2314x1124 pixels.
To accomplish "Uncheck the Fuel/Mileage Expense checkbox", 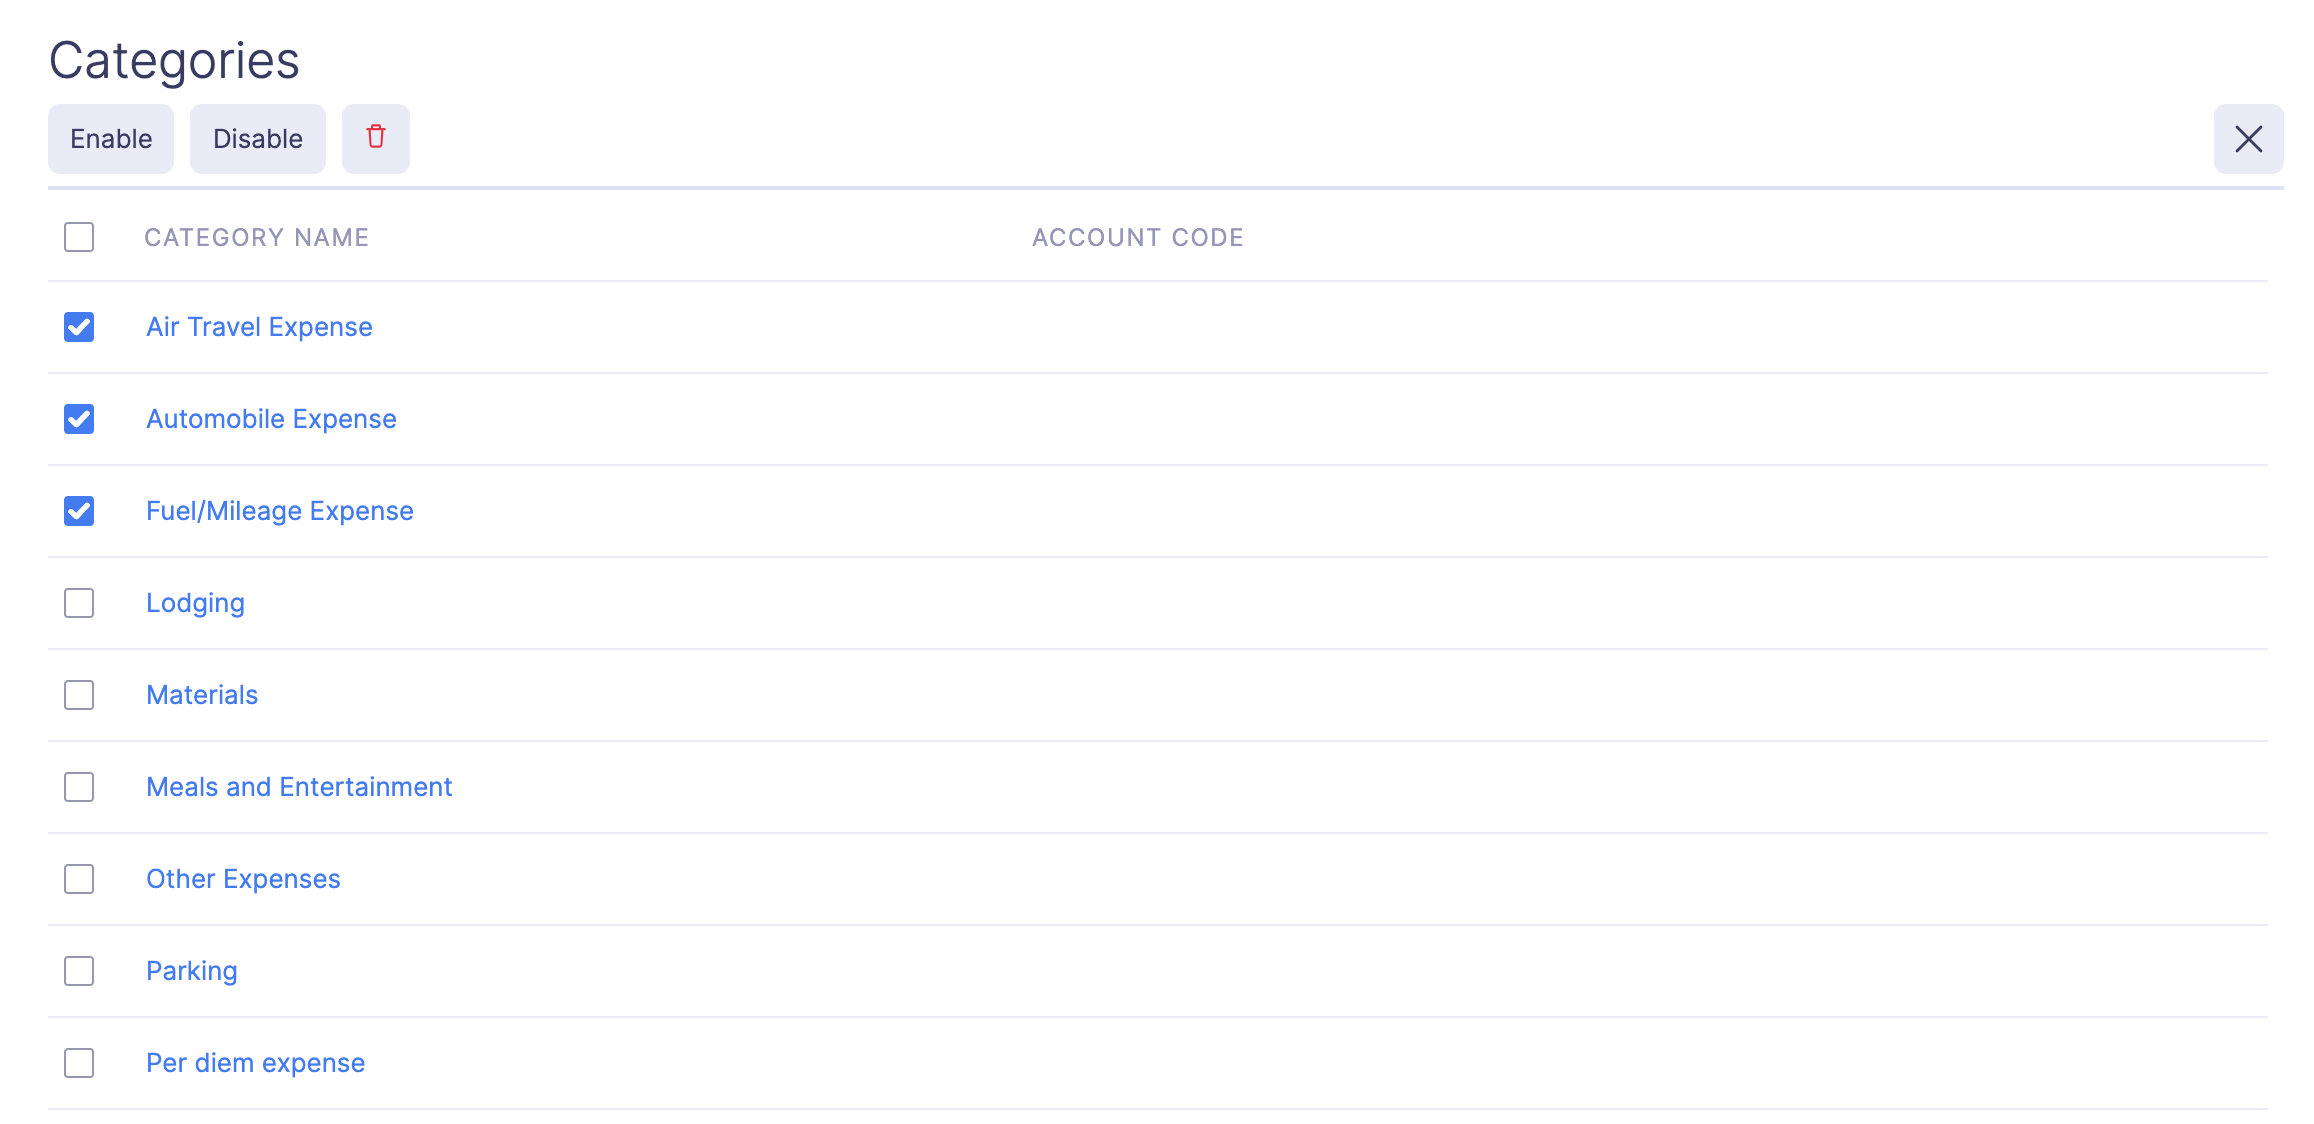I will 79,511.
